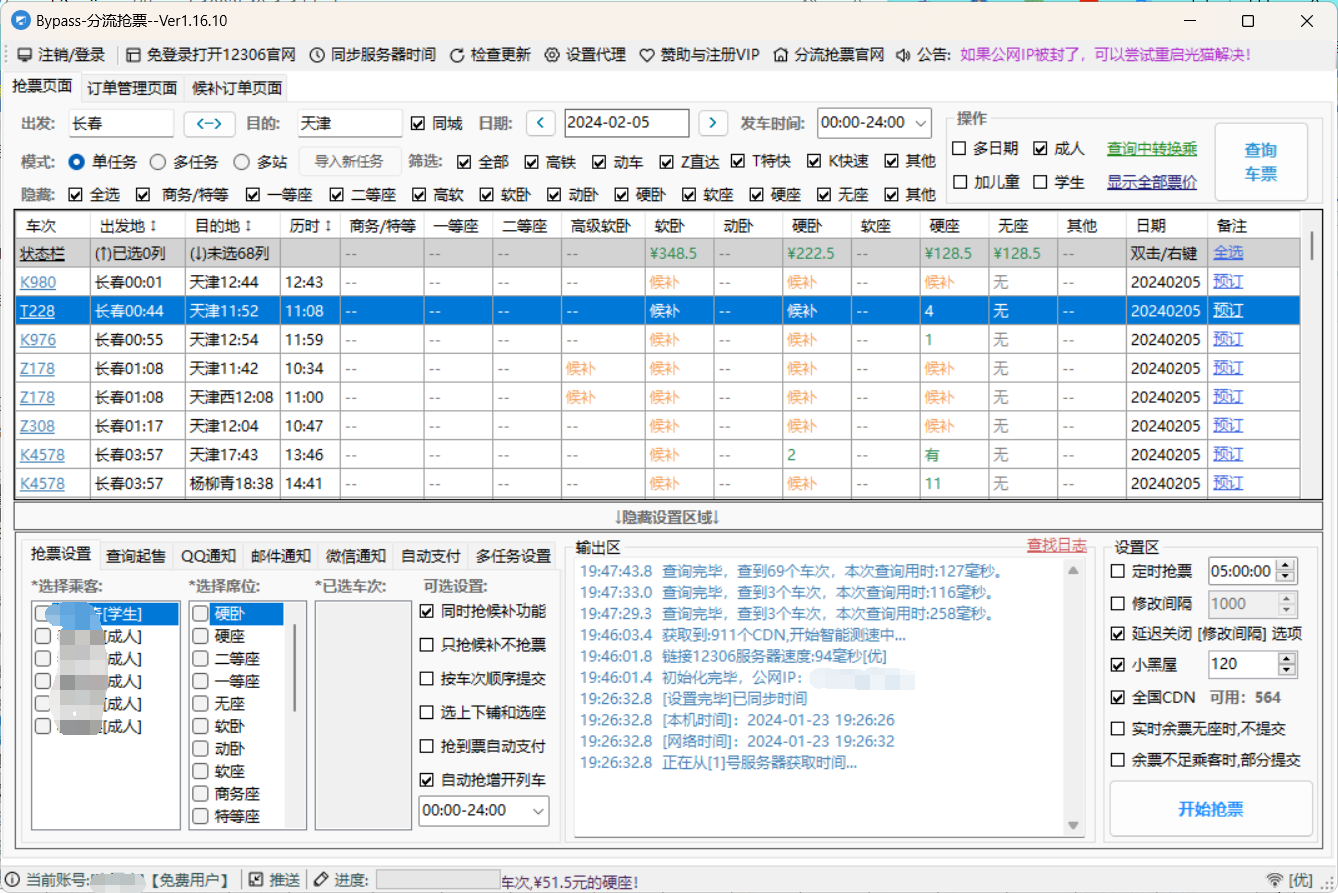The height and width of the screenshot is (893, 1338).
Task: Sort by 历时 column header
Action: coord(310,226)
